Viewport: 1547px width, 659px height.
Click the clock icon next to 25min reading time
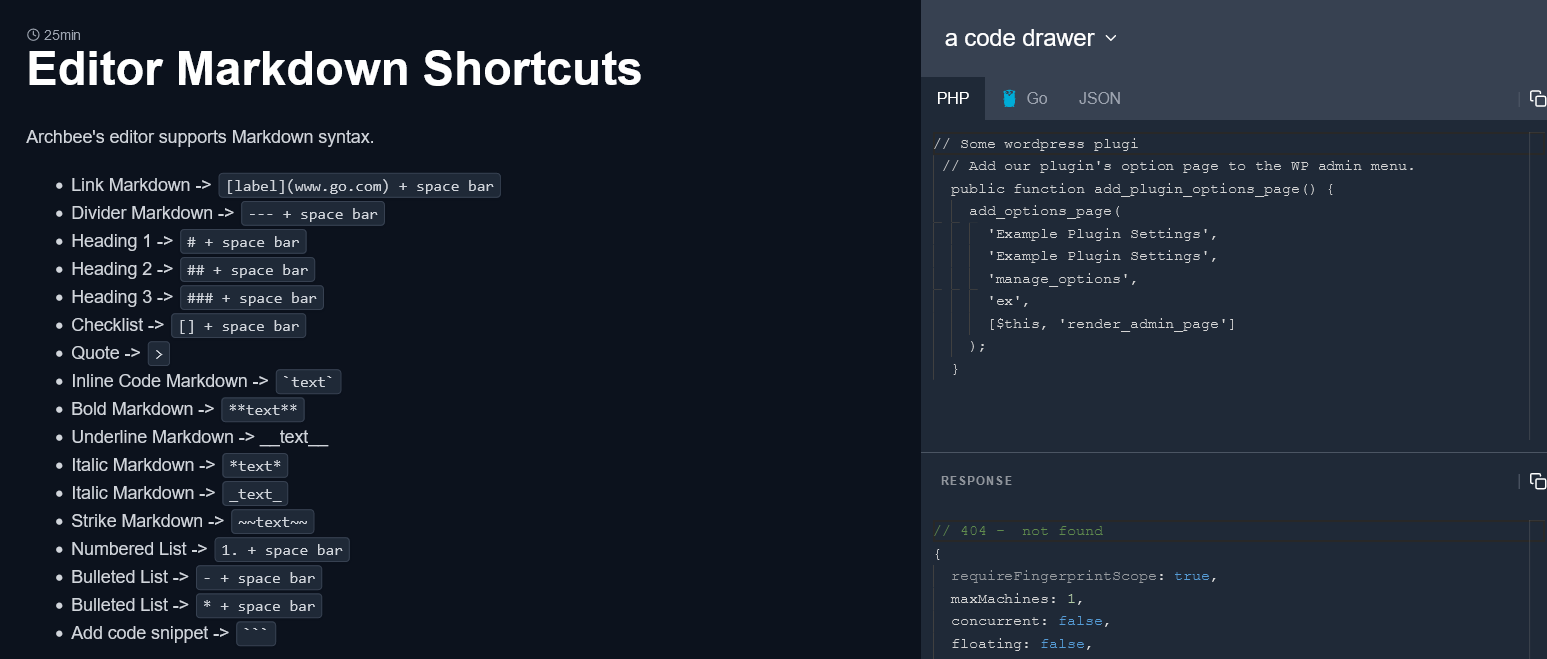[x=32, y=34]
